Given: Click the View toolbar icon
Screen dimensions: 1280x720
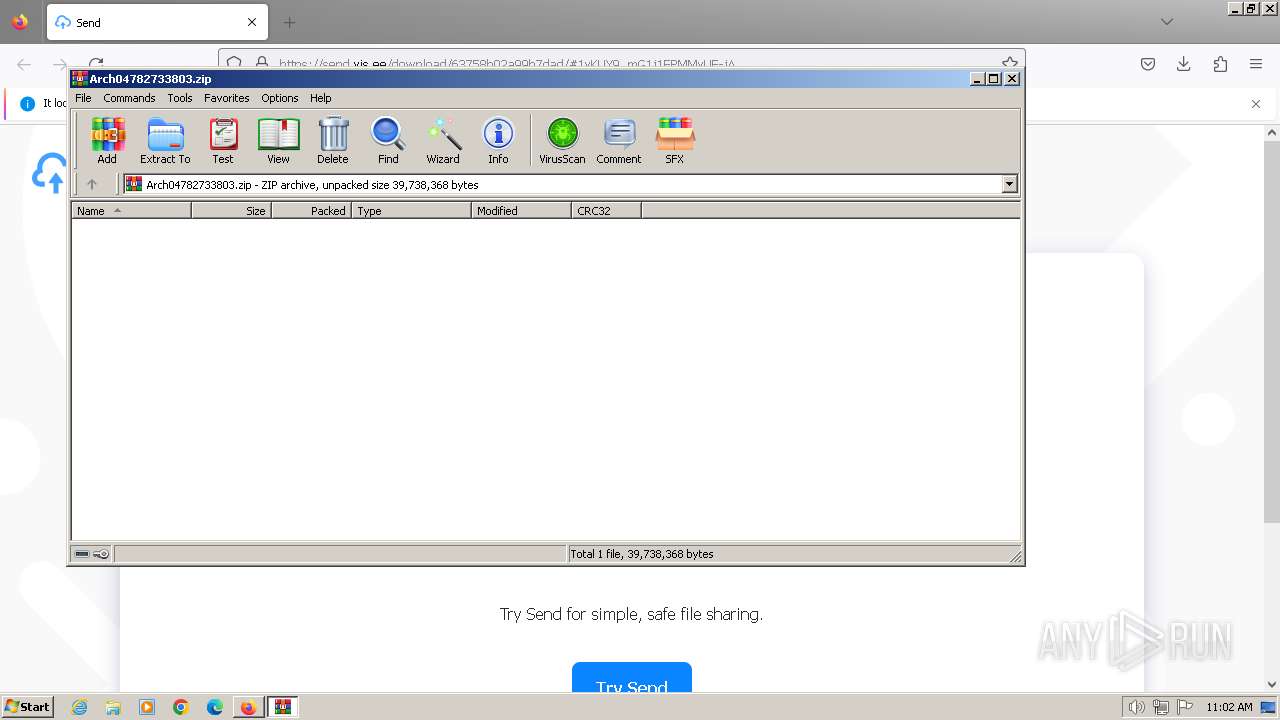Looking at the screenshot, I should [278, 140].
